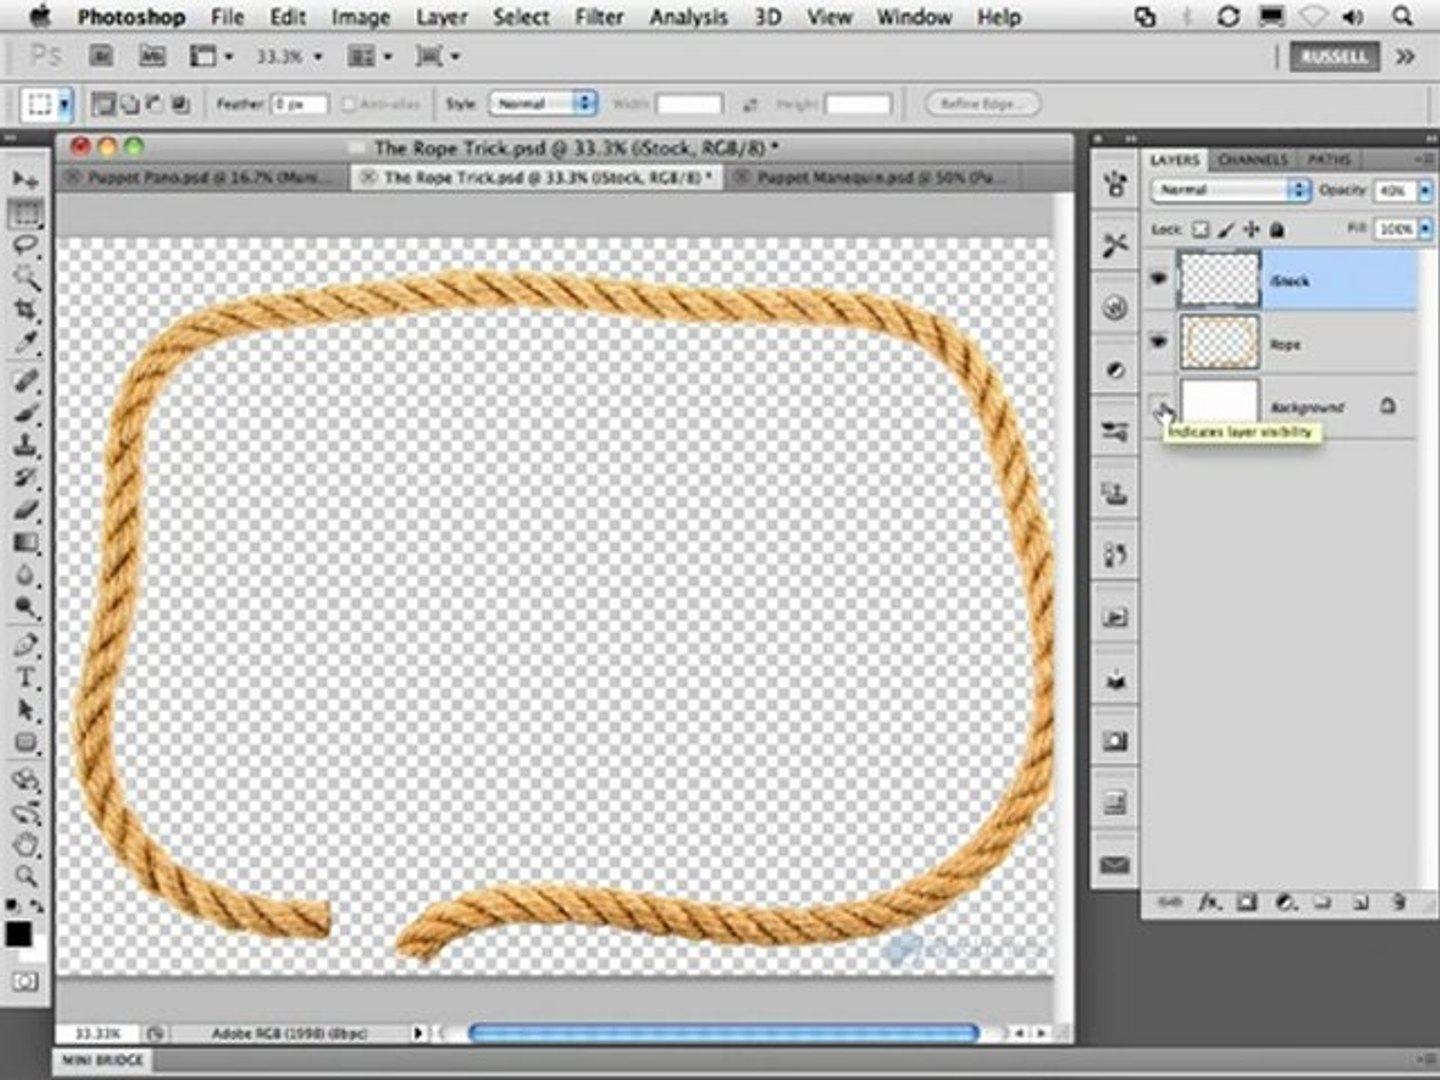Screen dimensions: 1440x1080
Task: Open the MINI BRIDGE panel tab
Action: point(102,1059)
